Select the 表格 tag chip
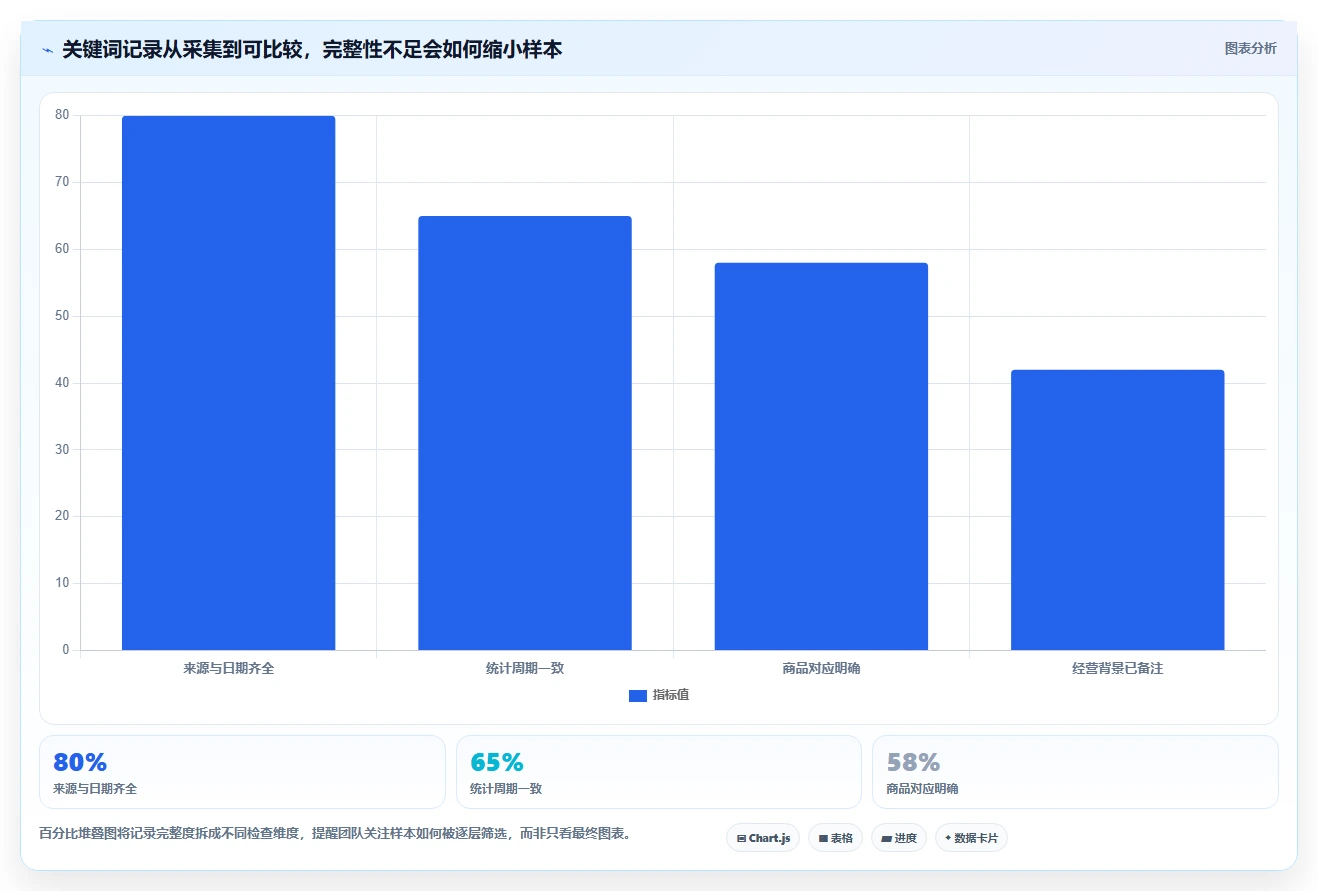 [835, 838]
